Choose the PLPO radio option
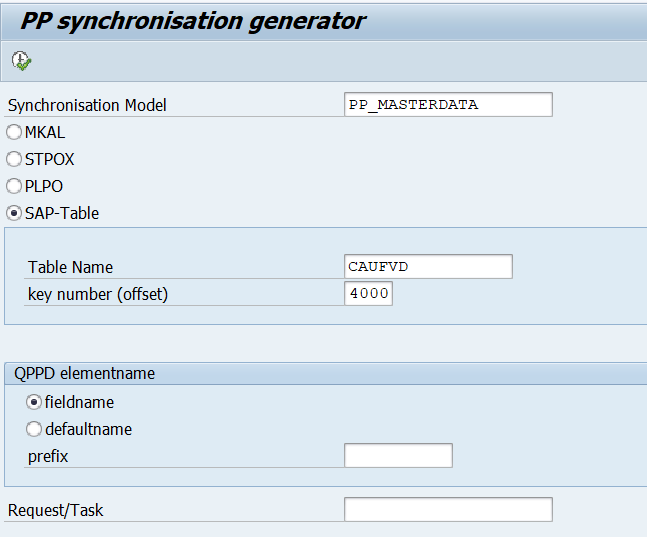The height and width of the screenshot is (537, 647). click(14, 186)
